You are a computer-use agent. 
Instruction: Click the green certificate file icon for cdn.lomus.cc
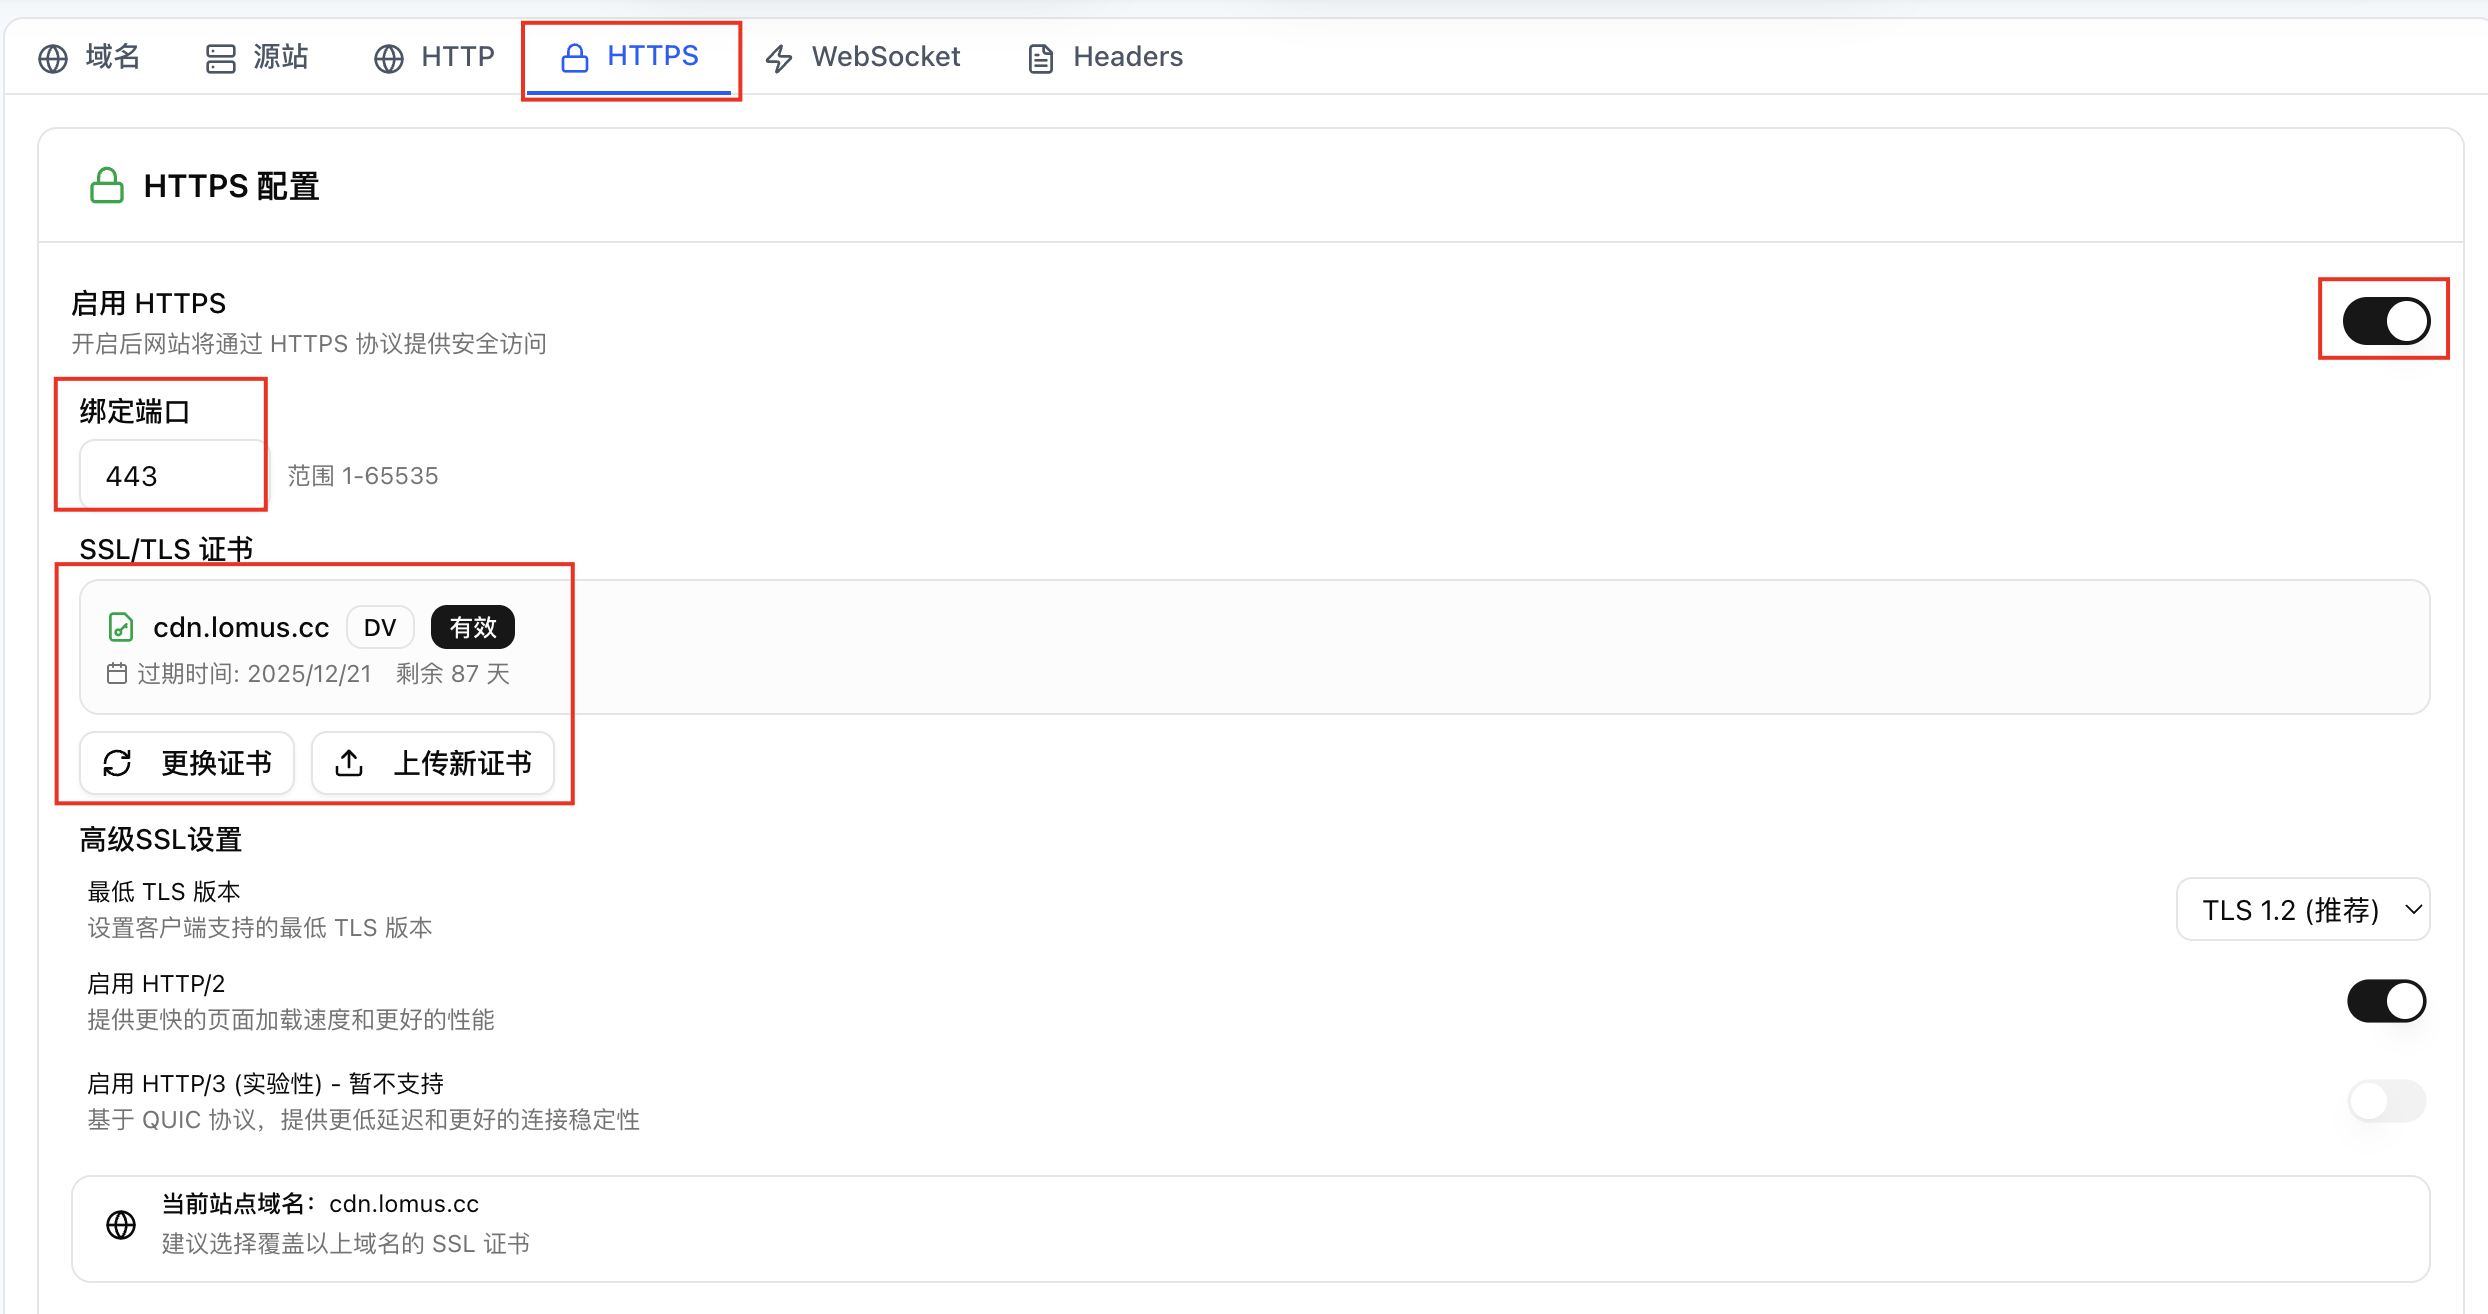coord(120,627)
